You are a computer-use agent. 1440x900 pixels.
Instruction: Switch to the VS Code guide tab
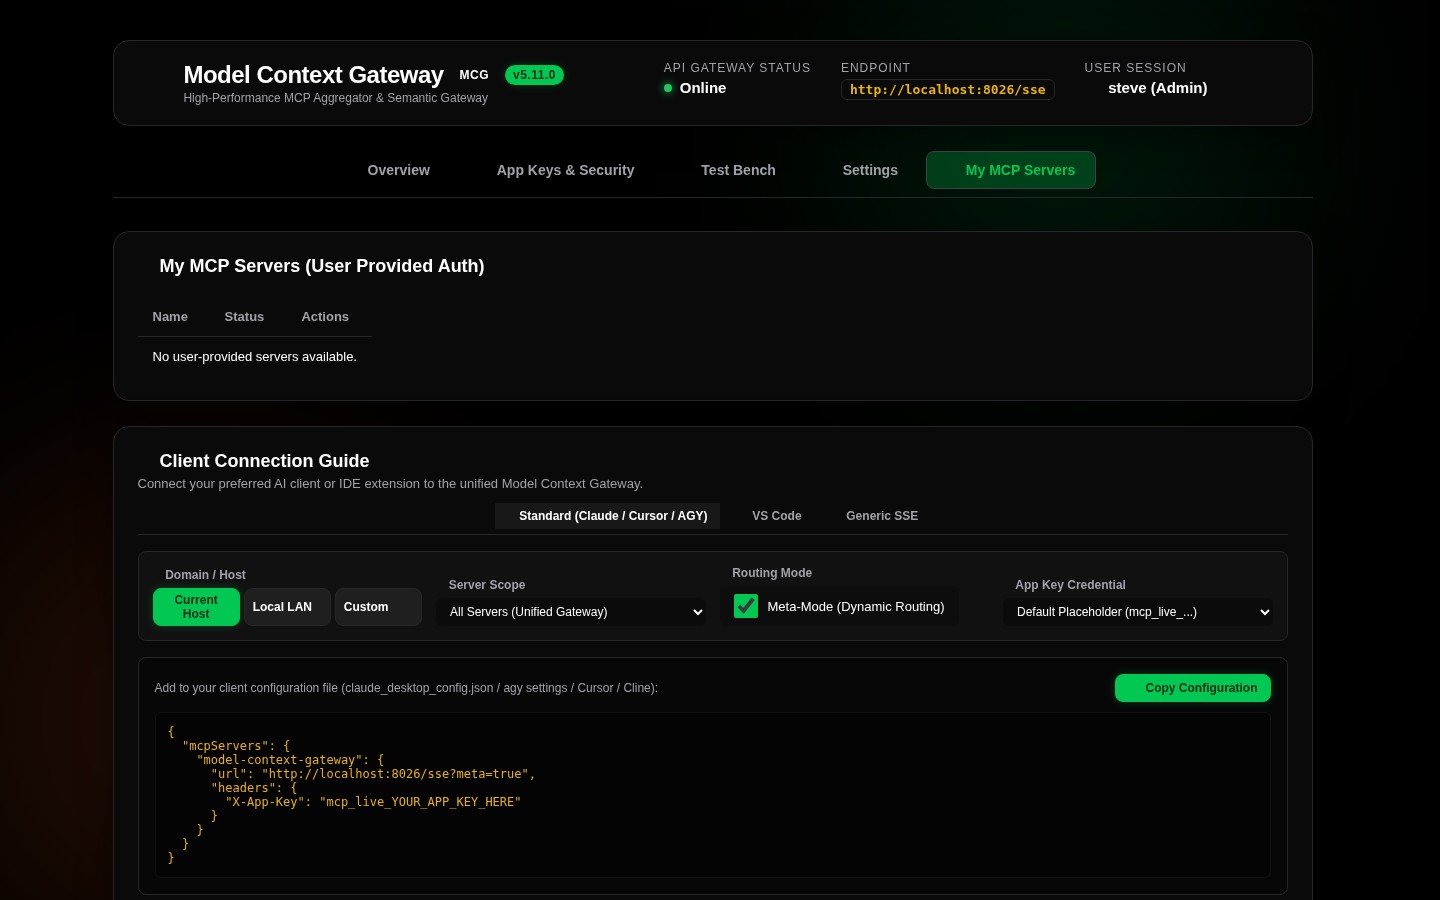(x=777, y=516)
